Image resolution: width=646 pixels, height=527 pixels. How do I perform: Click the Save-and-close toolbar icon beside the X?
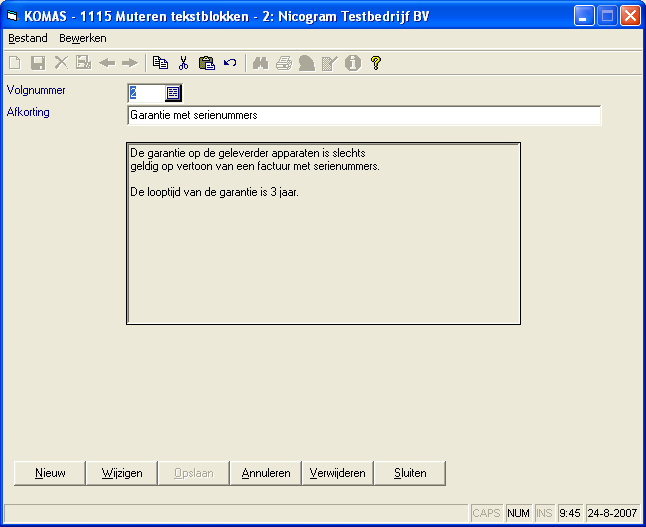pyautogui.click(x=84, y=63)
